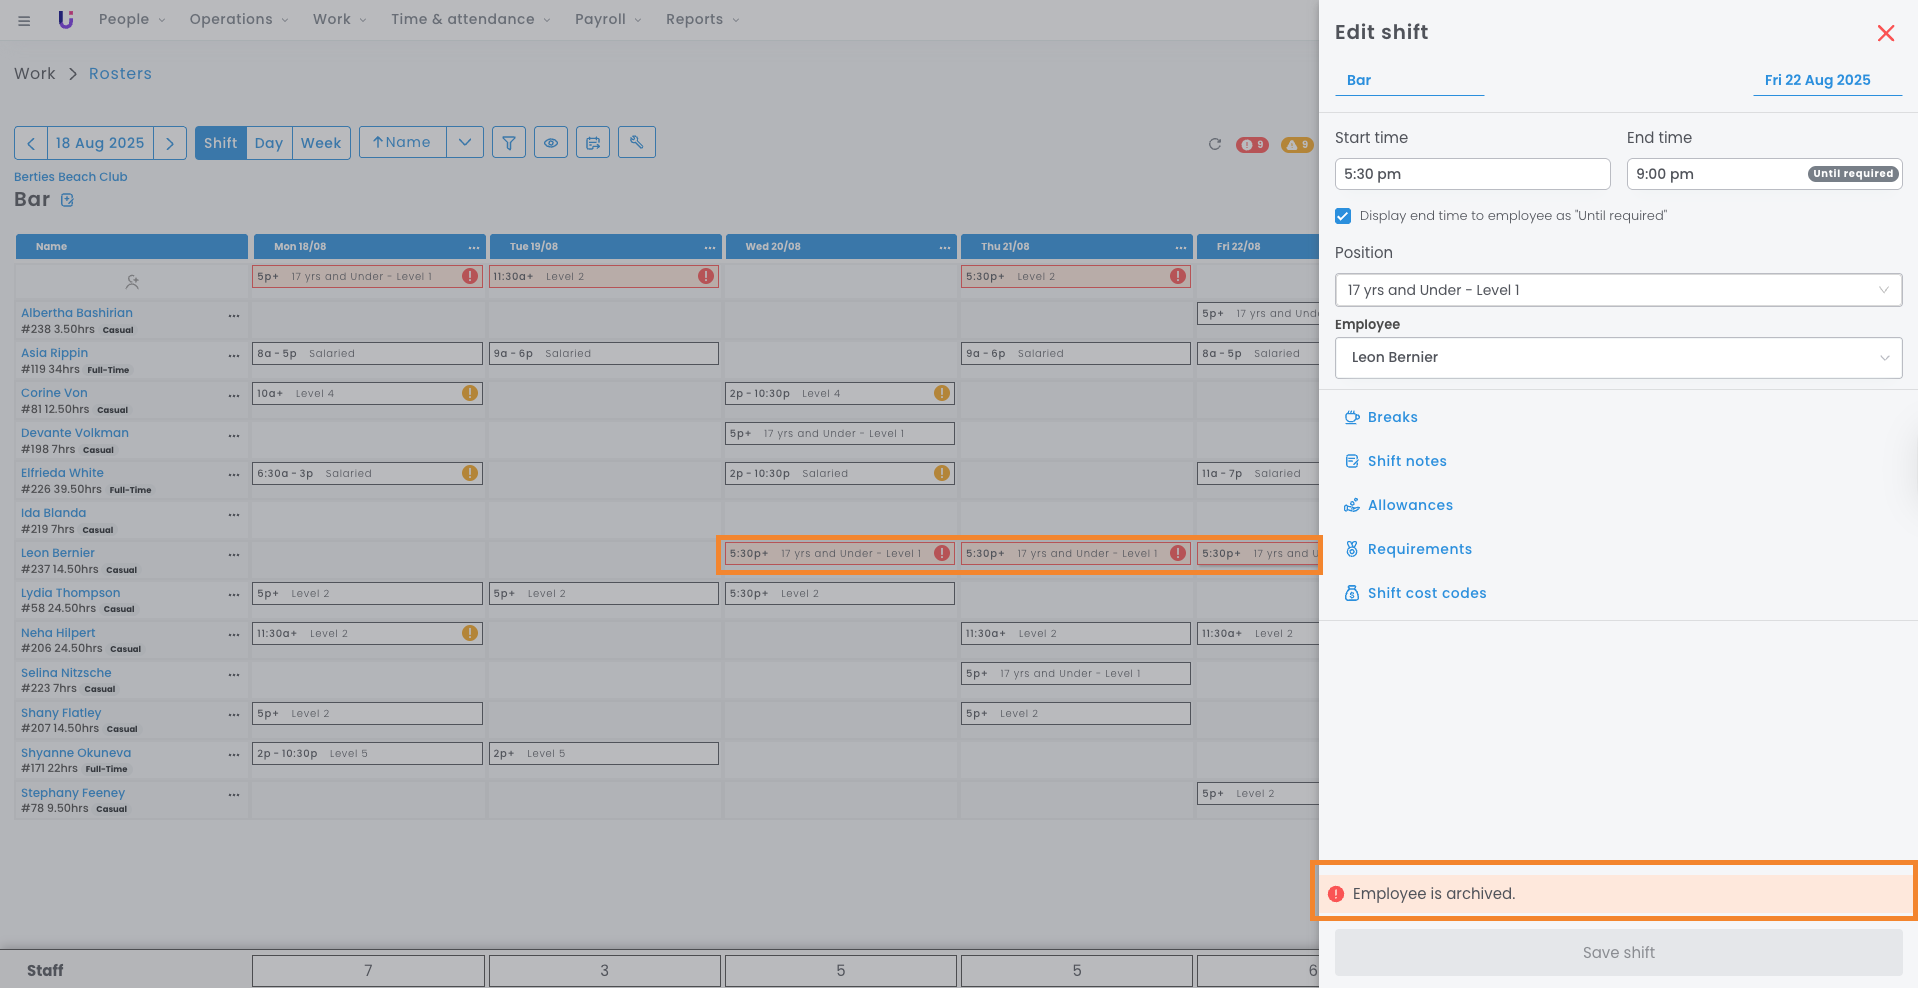Click the roster calendar actions icon
The width and height of the screenshot is (1918, 988).
pos(593,143)
